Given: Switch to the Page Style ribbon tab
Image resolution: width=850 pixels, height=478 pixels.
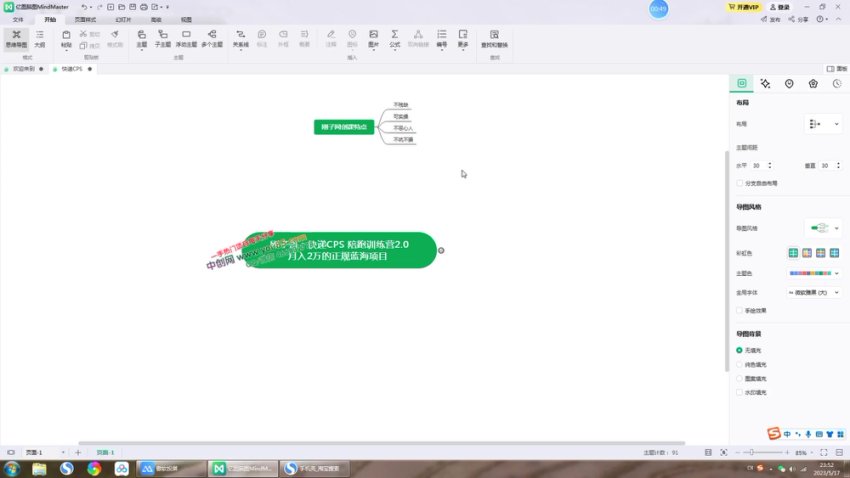Looking at the screenshot, I should 85,20.
